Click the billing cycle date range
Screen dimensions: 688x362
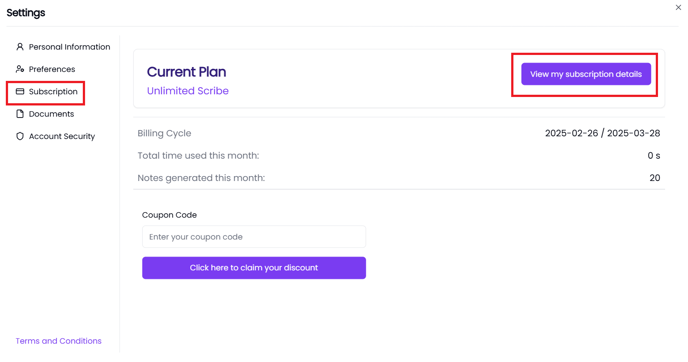tap(602, 133)
